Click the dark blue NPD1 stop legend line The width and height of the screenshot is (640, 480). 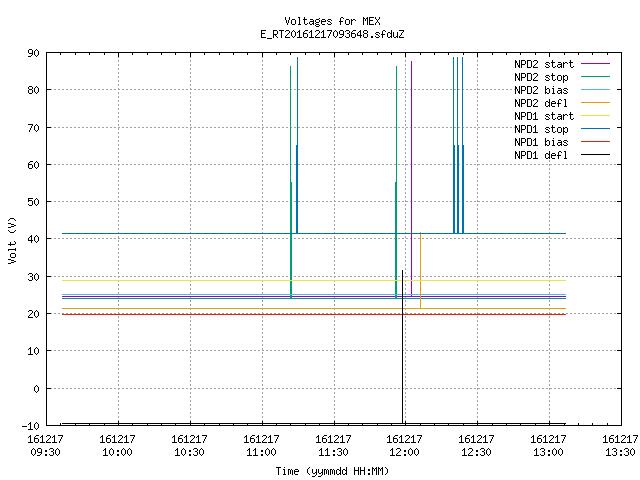[x=595, y=129]
